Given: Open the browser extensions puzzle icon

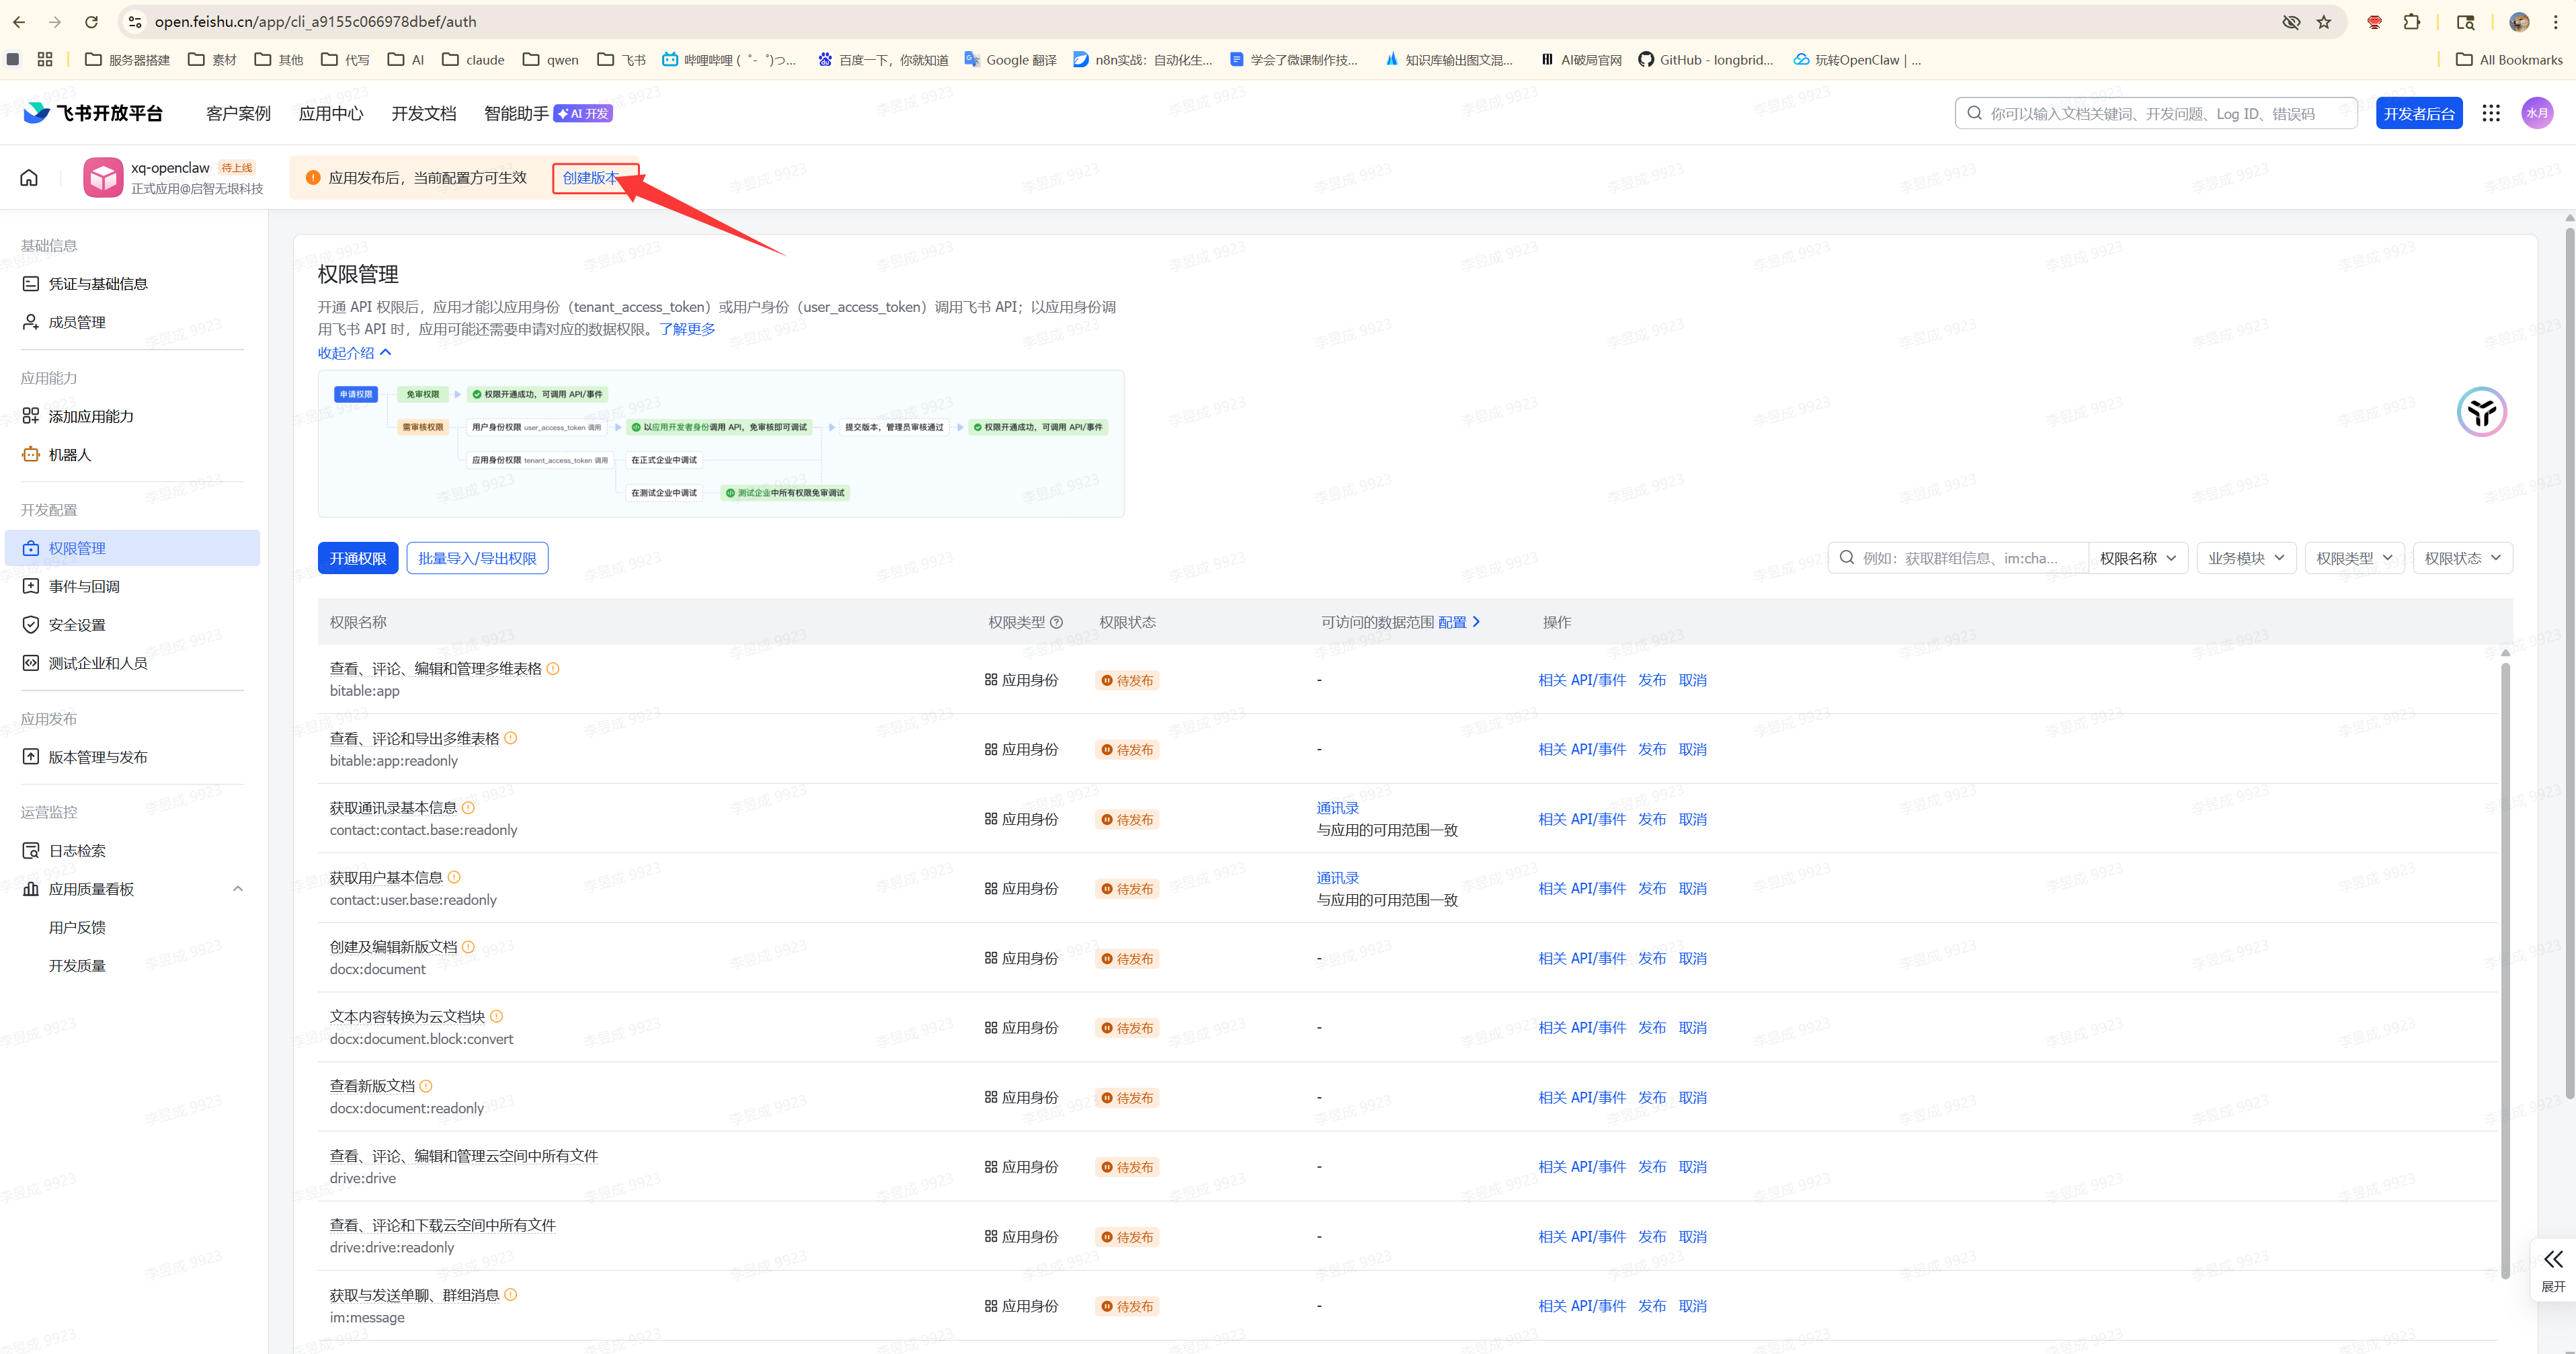Looking at the screenshot, I should 2412,22.
